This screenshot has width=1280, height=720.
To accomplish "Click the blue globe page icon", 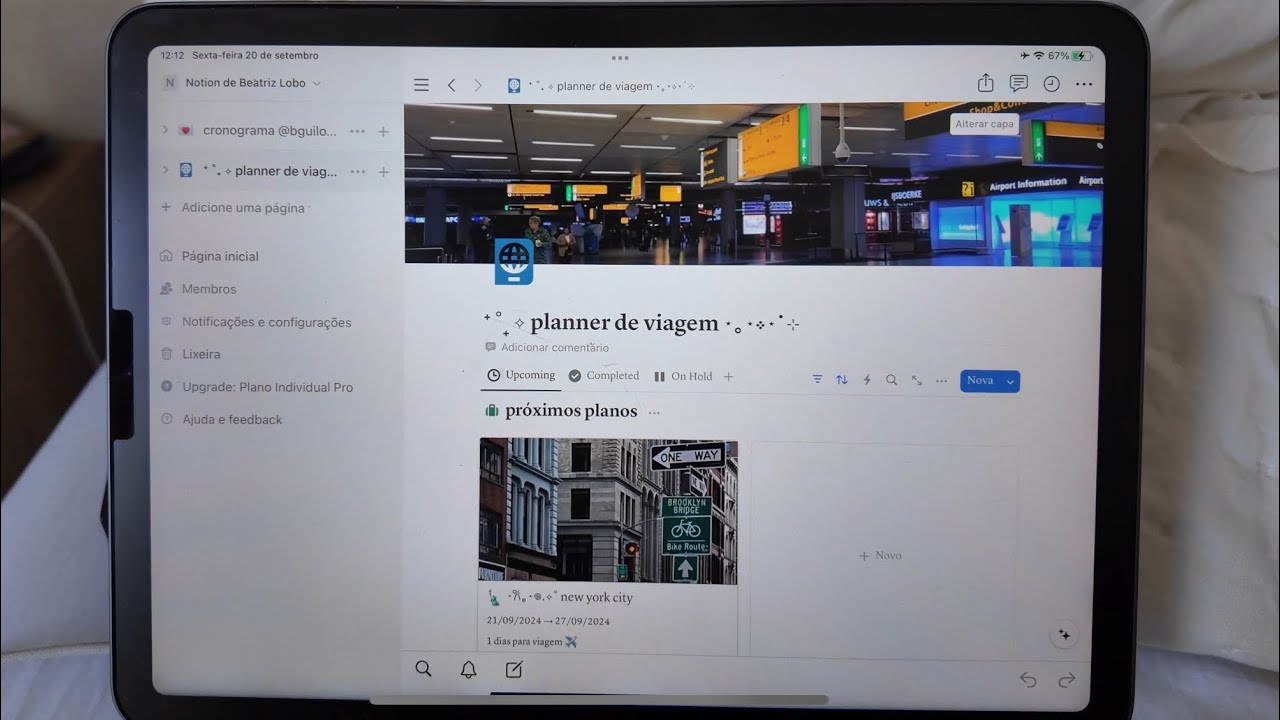I will [514, 262].
